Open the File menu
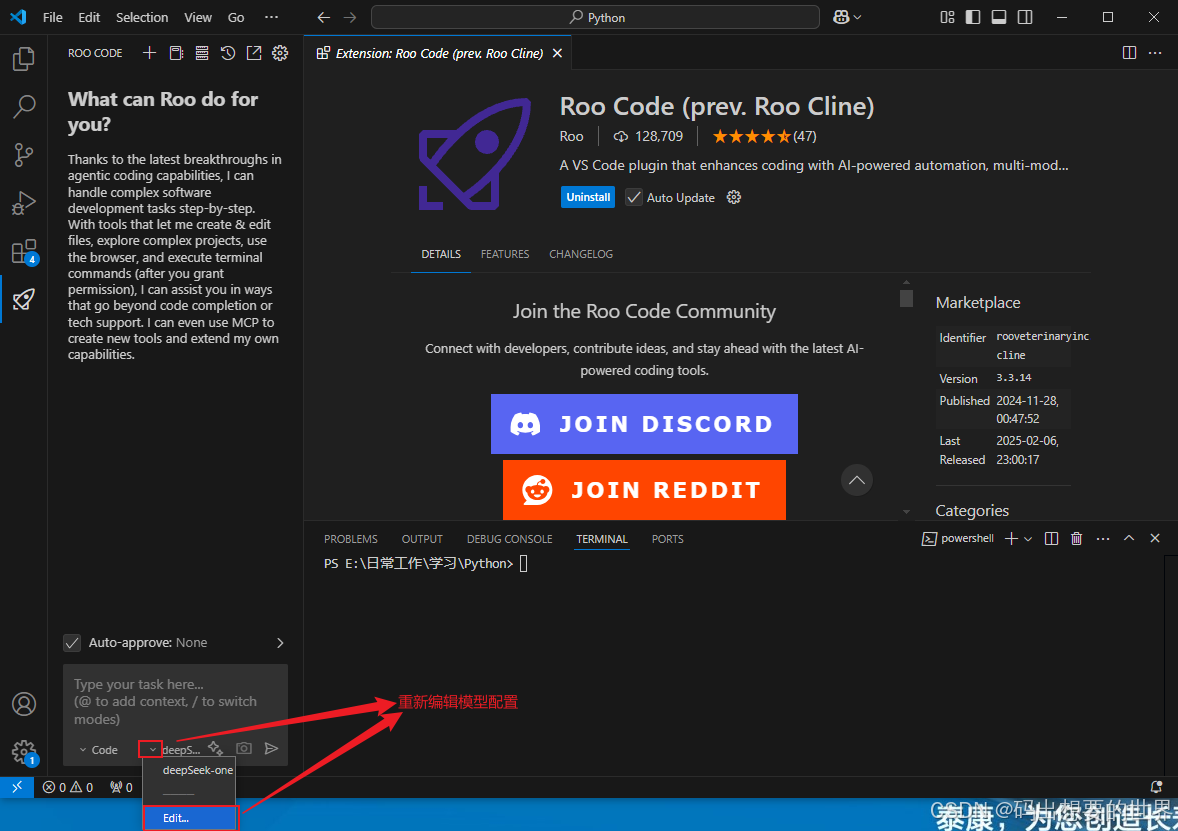The width and height of the screenshot is (1178, 831). click(x=53, y=17)
